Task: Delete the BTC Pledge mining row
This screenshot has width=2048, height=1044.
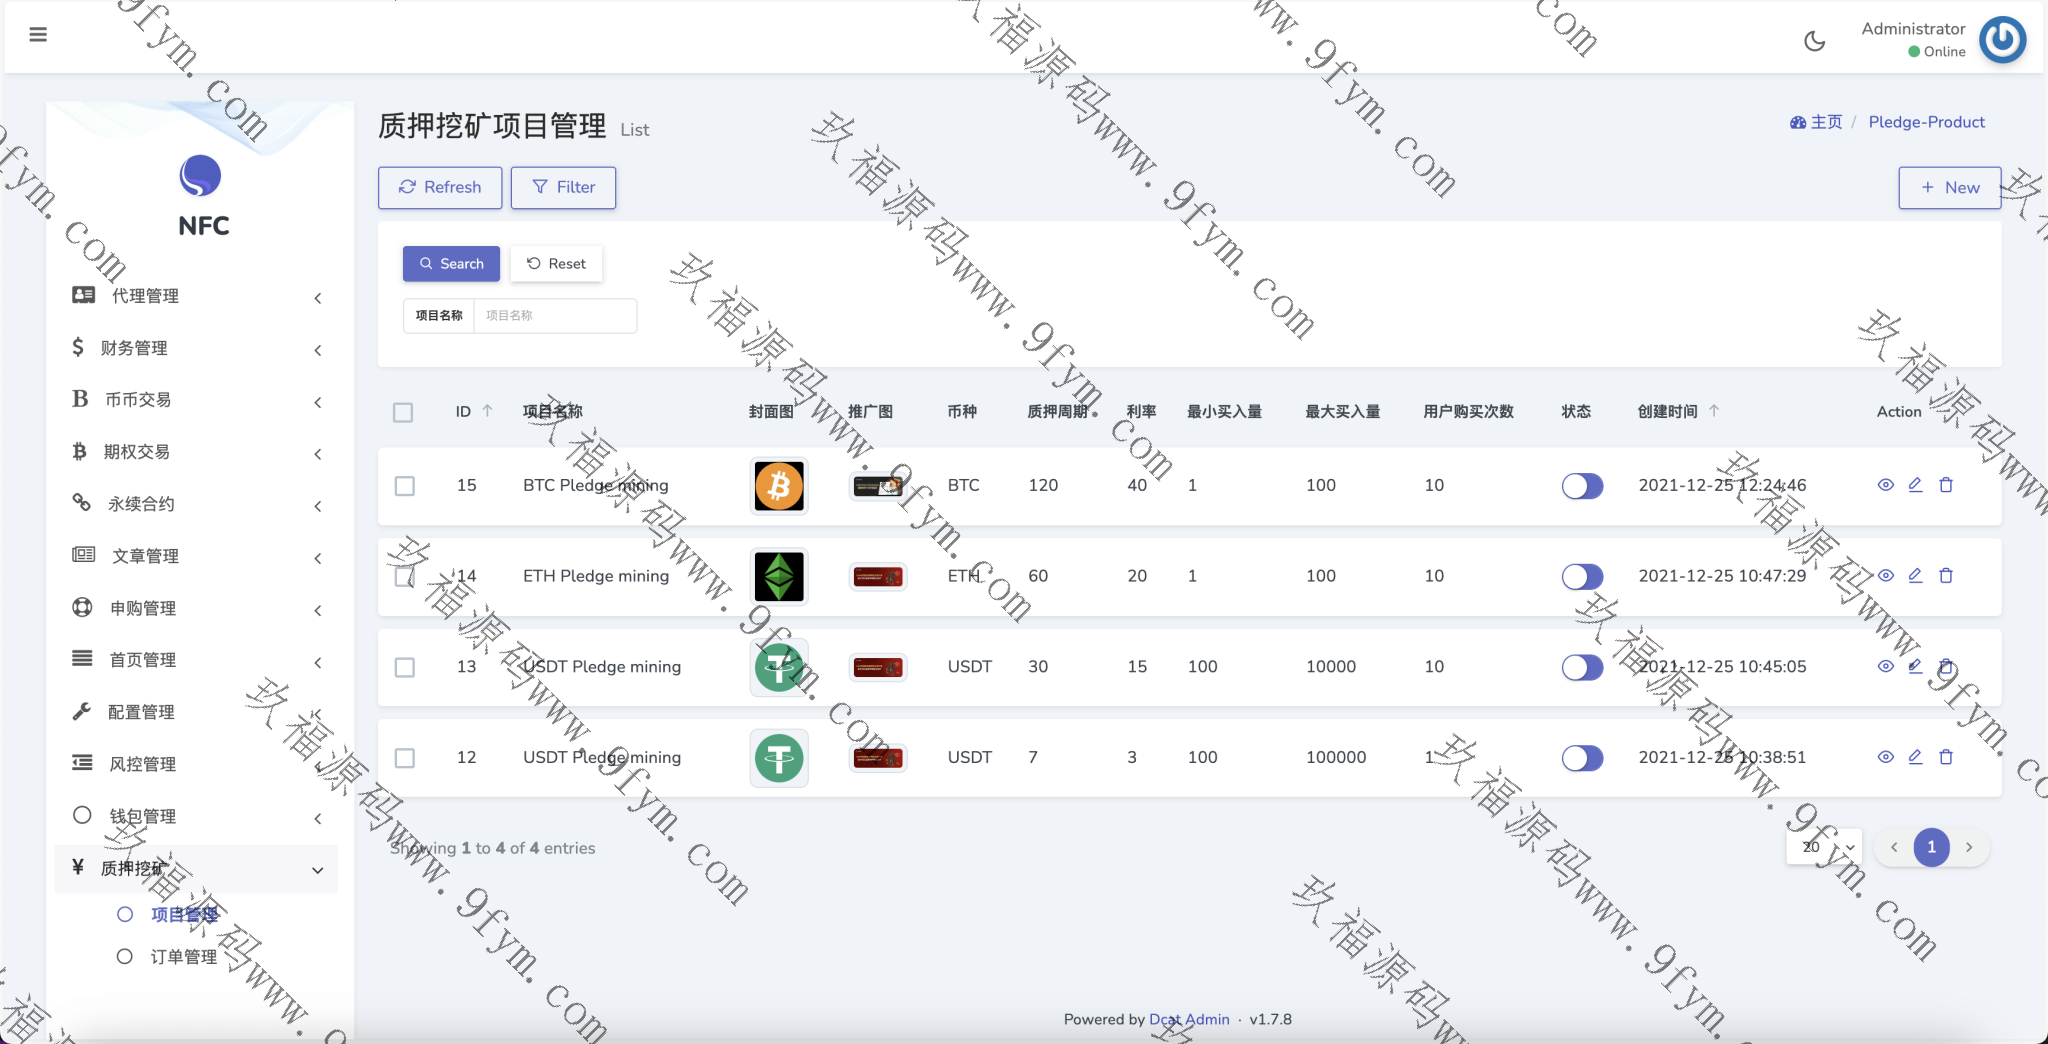Action: 1946,485
